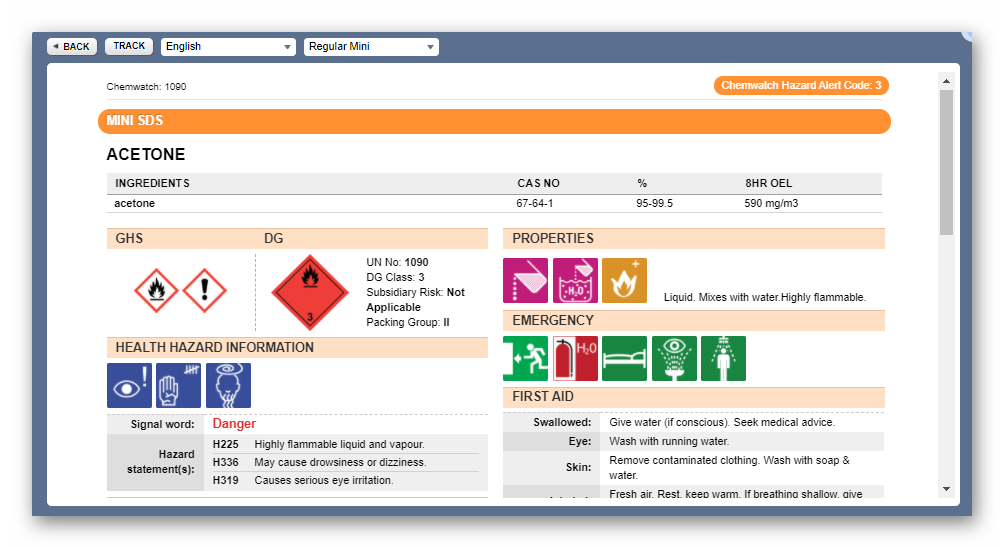Click the Danger signal word
Screen dimensions: 1004x548
click(234, 424)
